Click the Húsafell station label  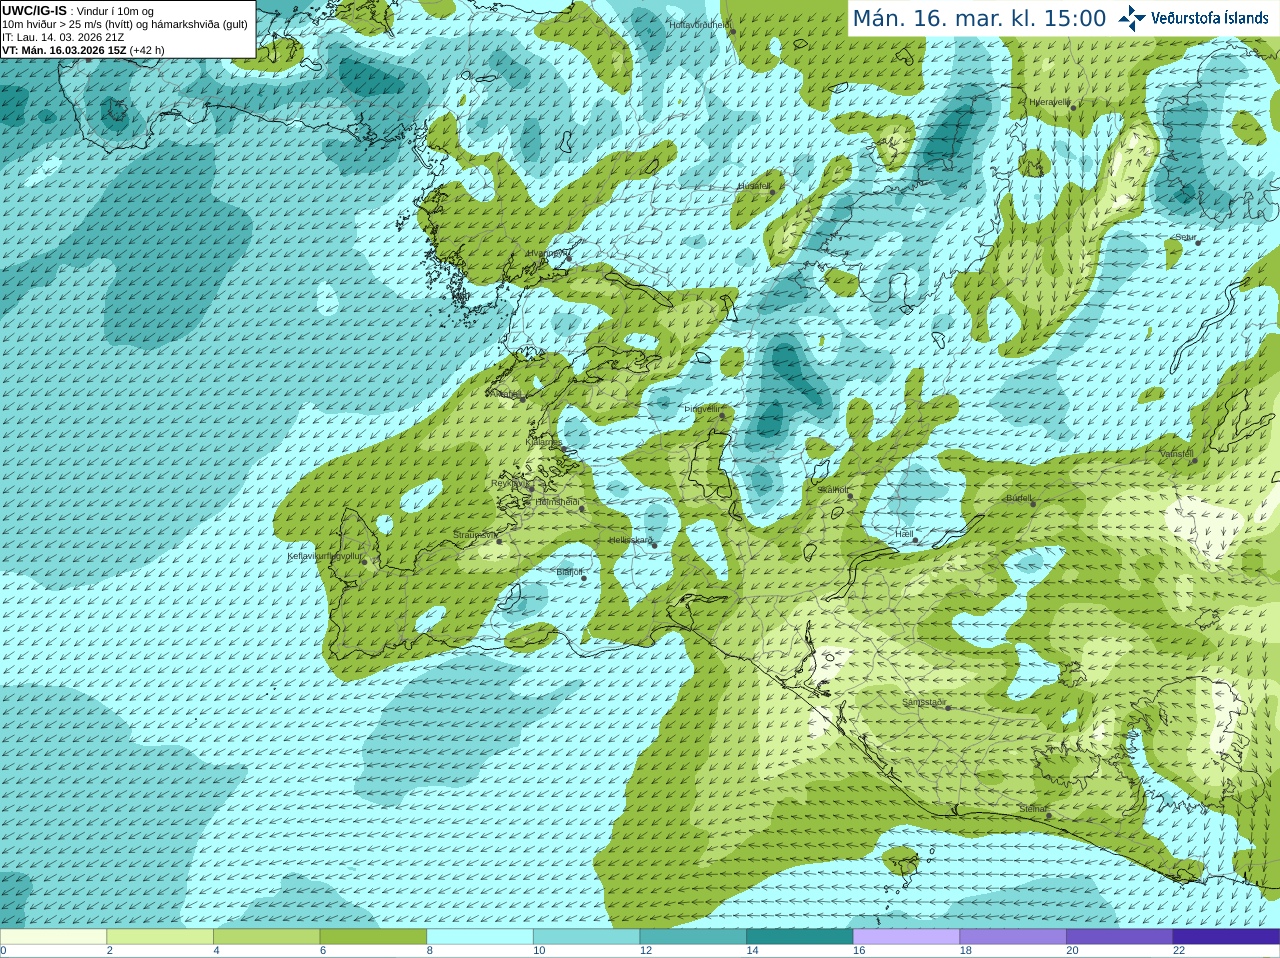tap(754, 186)
